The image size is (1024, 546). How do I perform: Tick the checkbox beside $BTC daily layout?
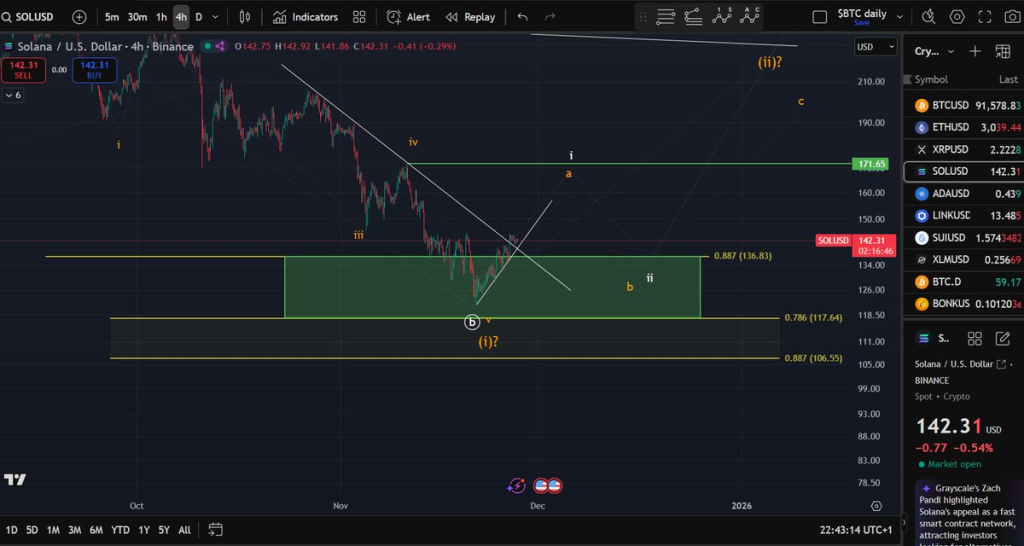(x=820, y=17)
